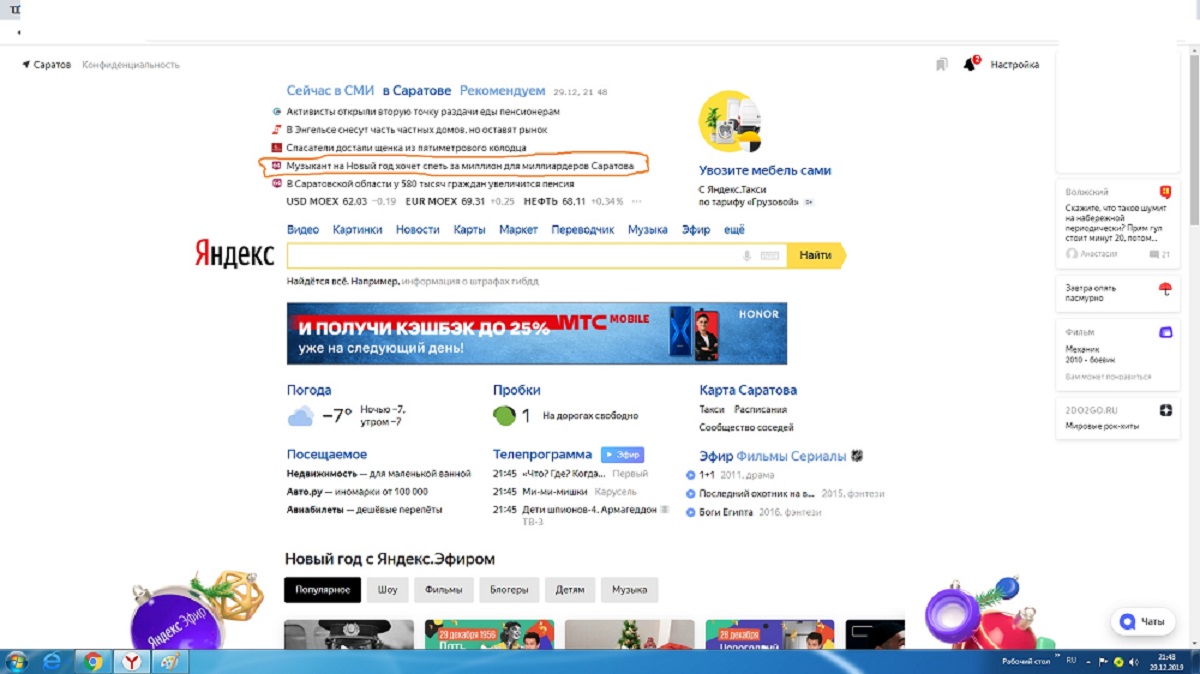
Task: Click the Саратов location arrow icon
Action: pyautogui.click(x=26, y=64)
